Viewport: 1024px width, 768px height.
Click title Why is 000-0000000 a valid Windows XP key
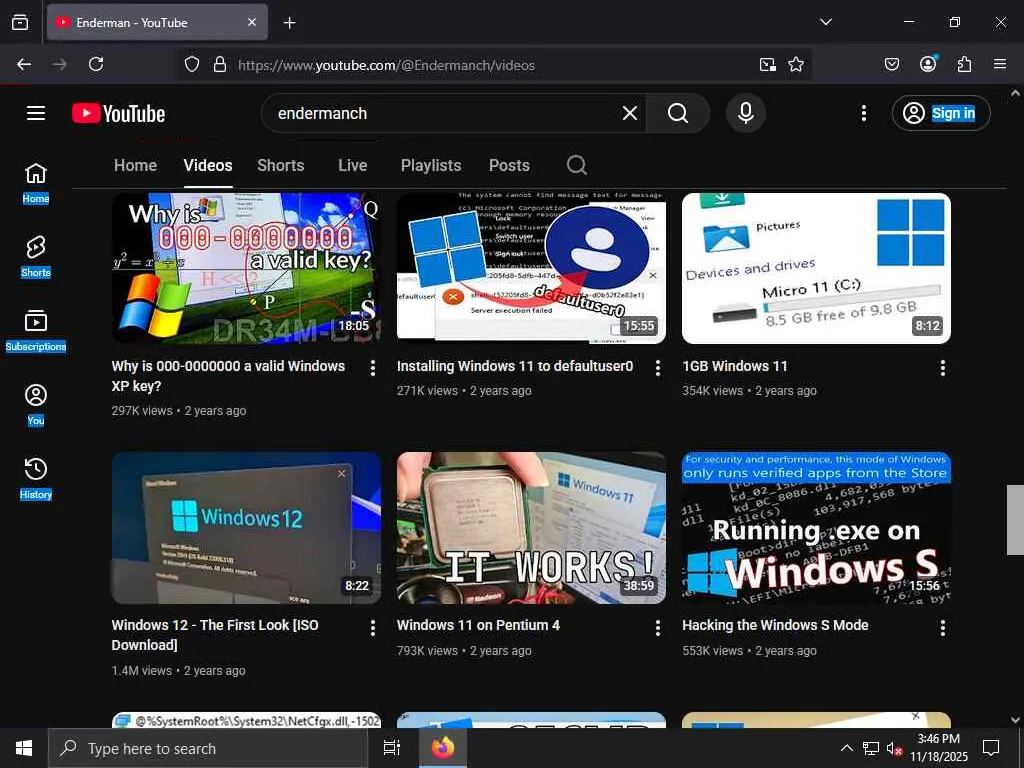228,376
